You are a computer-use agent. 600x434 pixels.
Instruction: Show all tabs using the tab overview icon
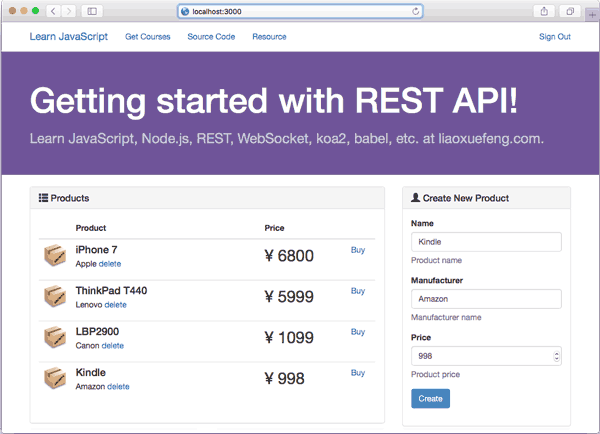[x=570, y=10]
